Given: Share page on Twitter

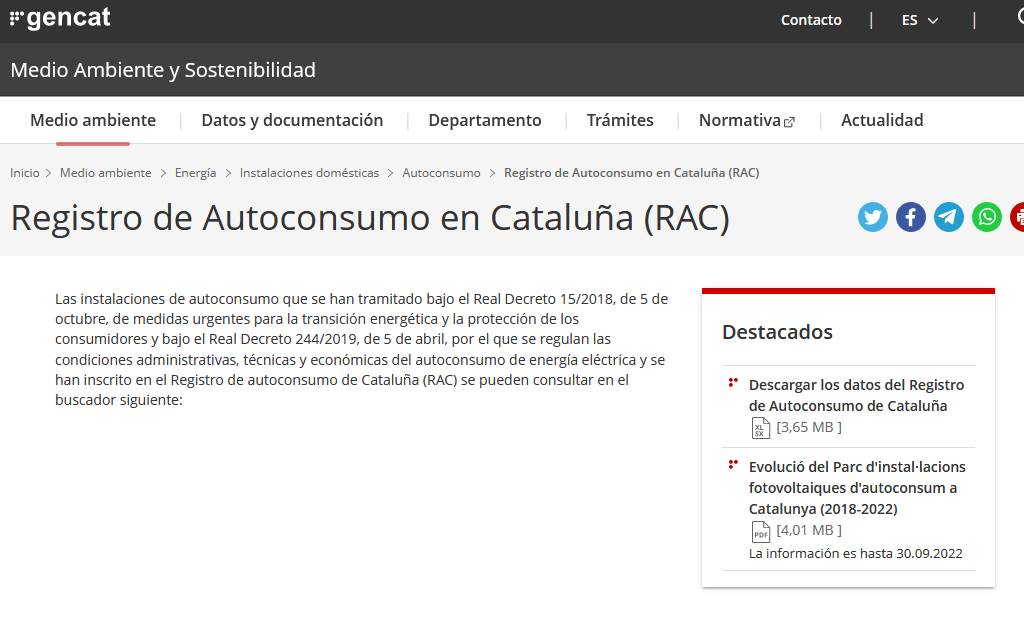Looking at the screenshot, I should (872, 217).
